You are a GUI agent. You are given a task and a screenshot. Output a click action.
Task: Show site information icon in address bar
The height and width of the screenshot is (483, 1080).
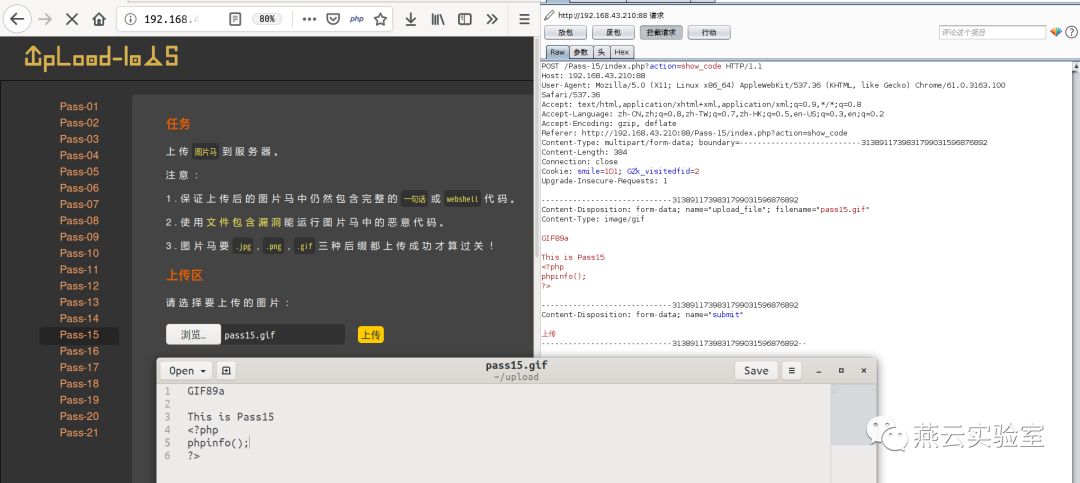(x=129, y=19)
